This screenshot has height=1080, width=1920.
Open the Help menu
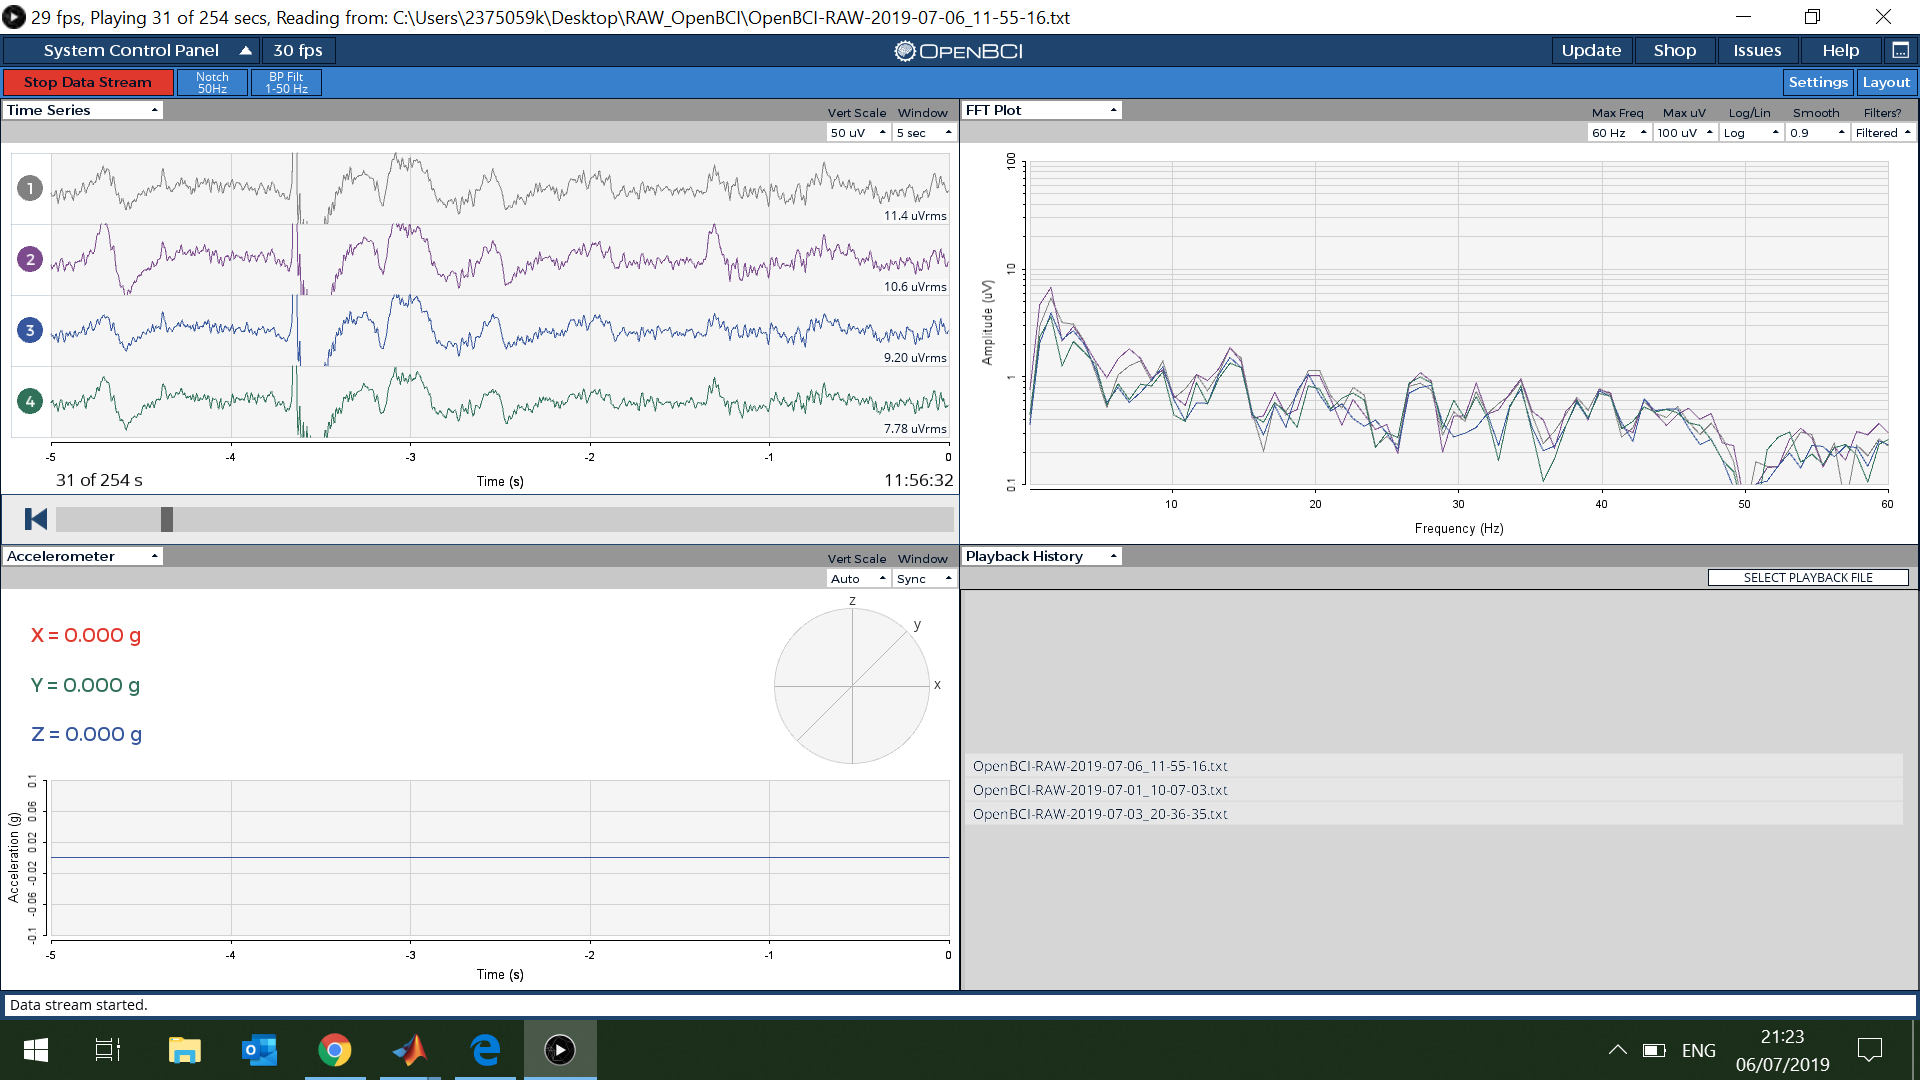click(x=1840, y=50)
